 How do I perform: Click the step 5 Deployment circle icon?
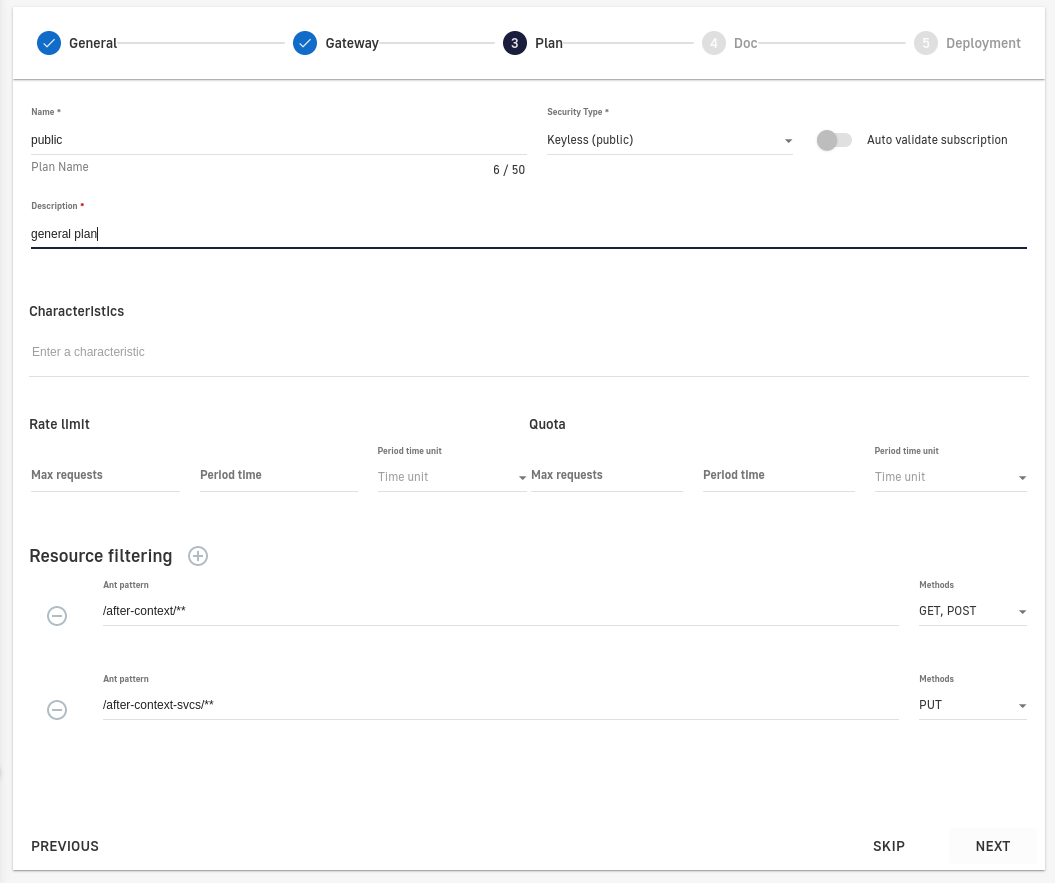click(926, 43)
